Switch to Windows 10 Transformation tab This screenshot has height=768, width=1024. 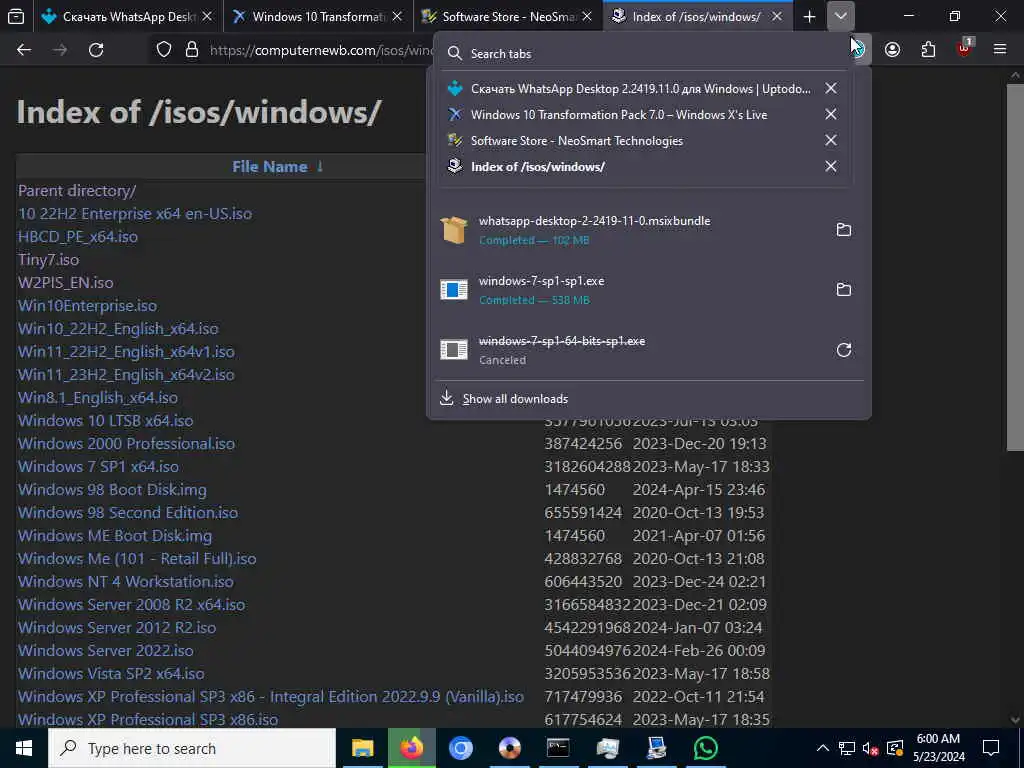pos(317,17)
